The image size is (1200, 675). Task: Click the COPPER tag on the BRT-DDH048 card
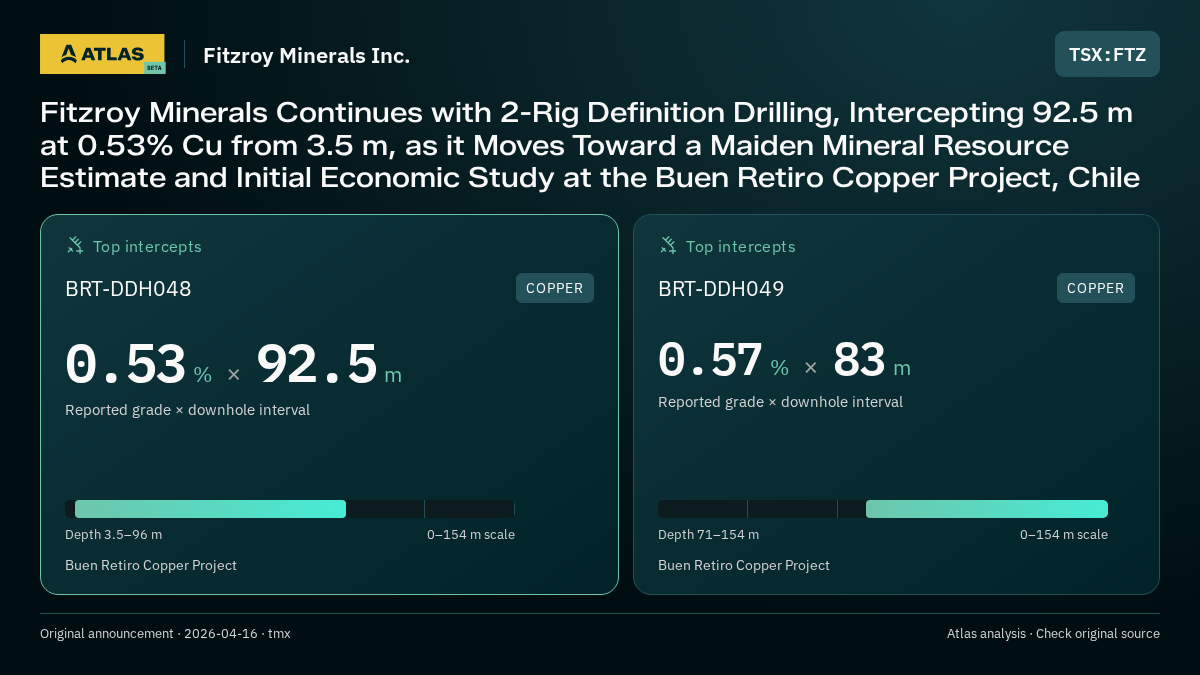(x=555, y=288)
